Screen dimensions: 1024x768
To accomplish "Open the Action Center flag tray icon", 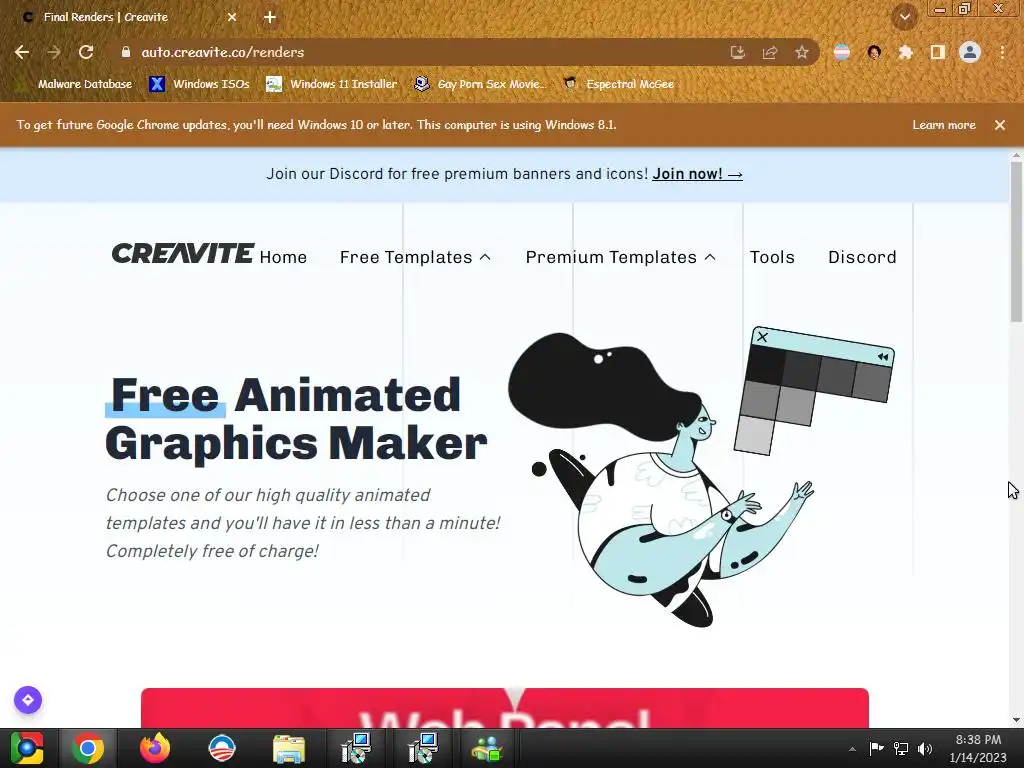I will coord(876,748).
